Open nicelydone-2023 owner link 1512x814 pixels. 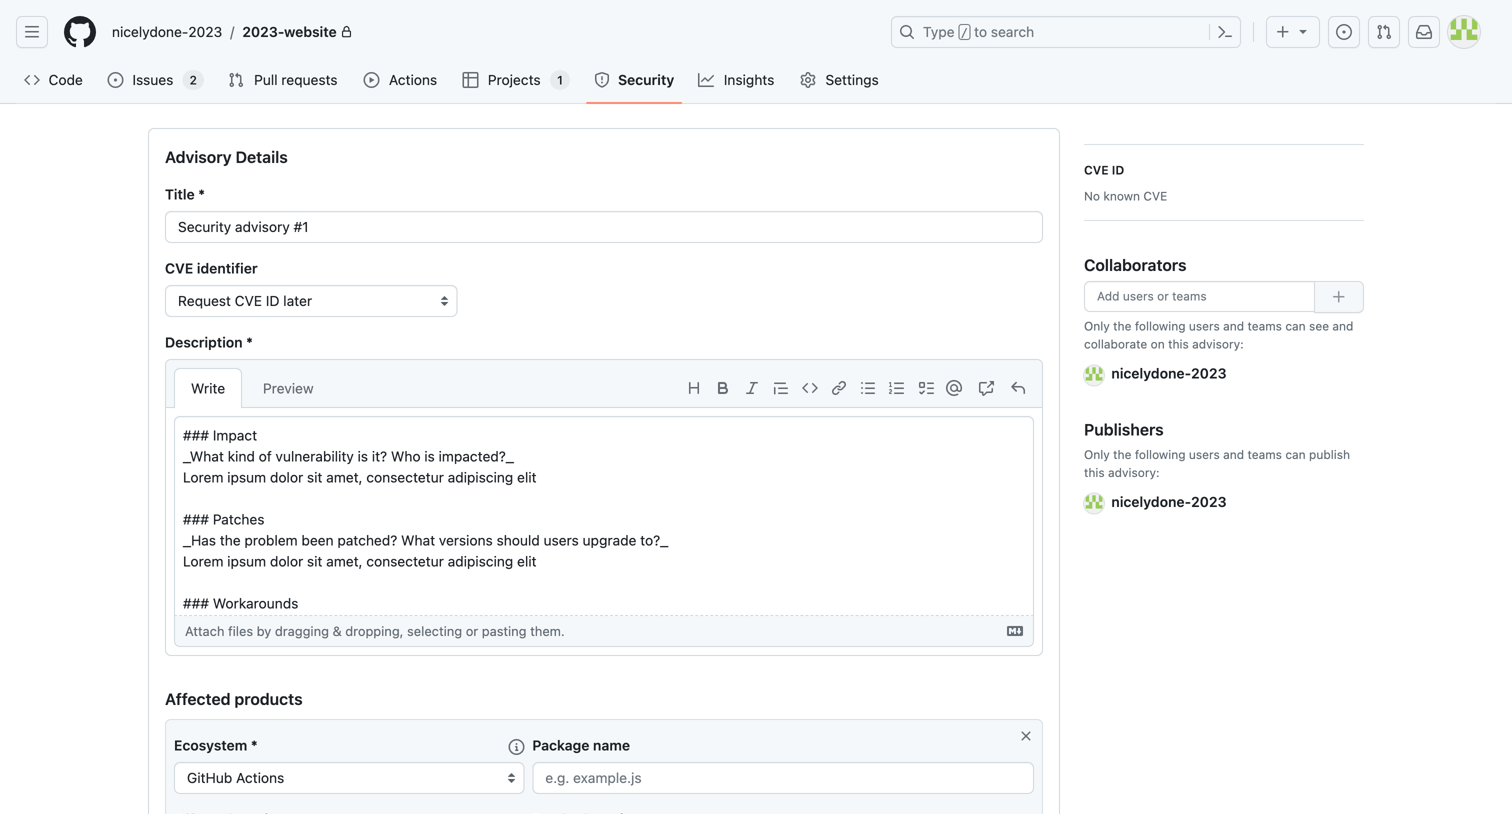[x=167, y=32]
